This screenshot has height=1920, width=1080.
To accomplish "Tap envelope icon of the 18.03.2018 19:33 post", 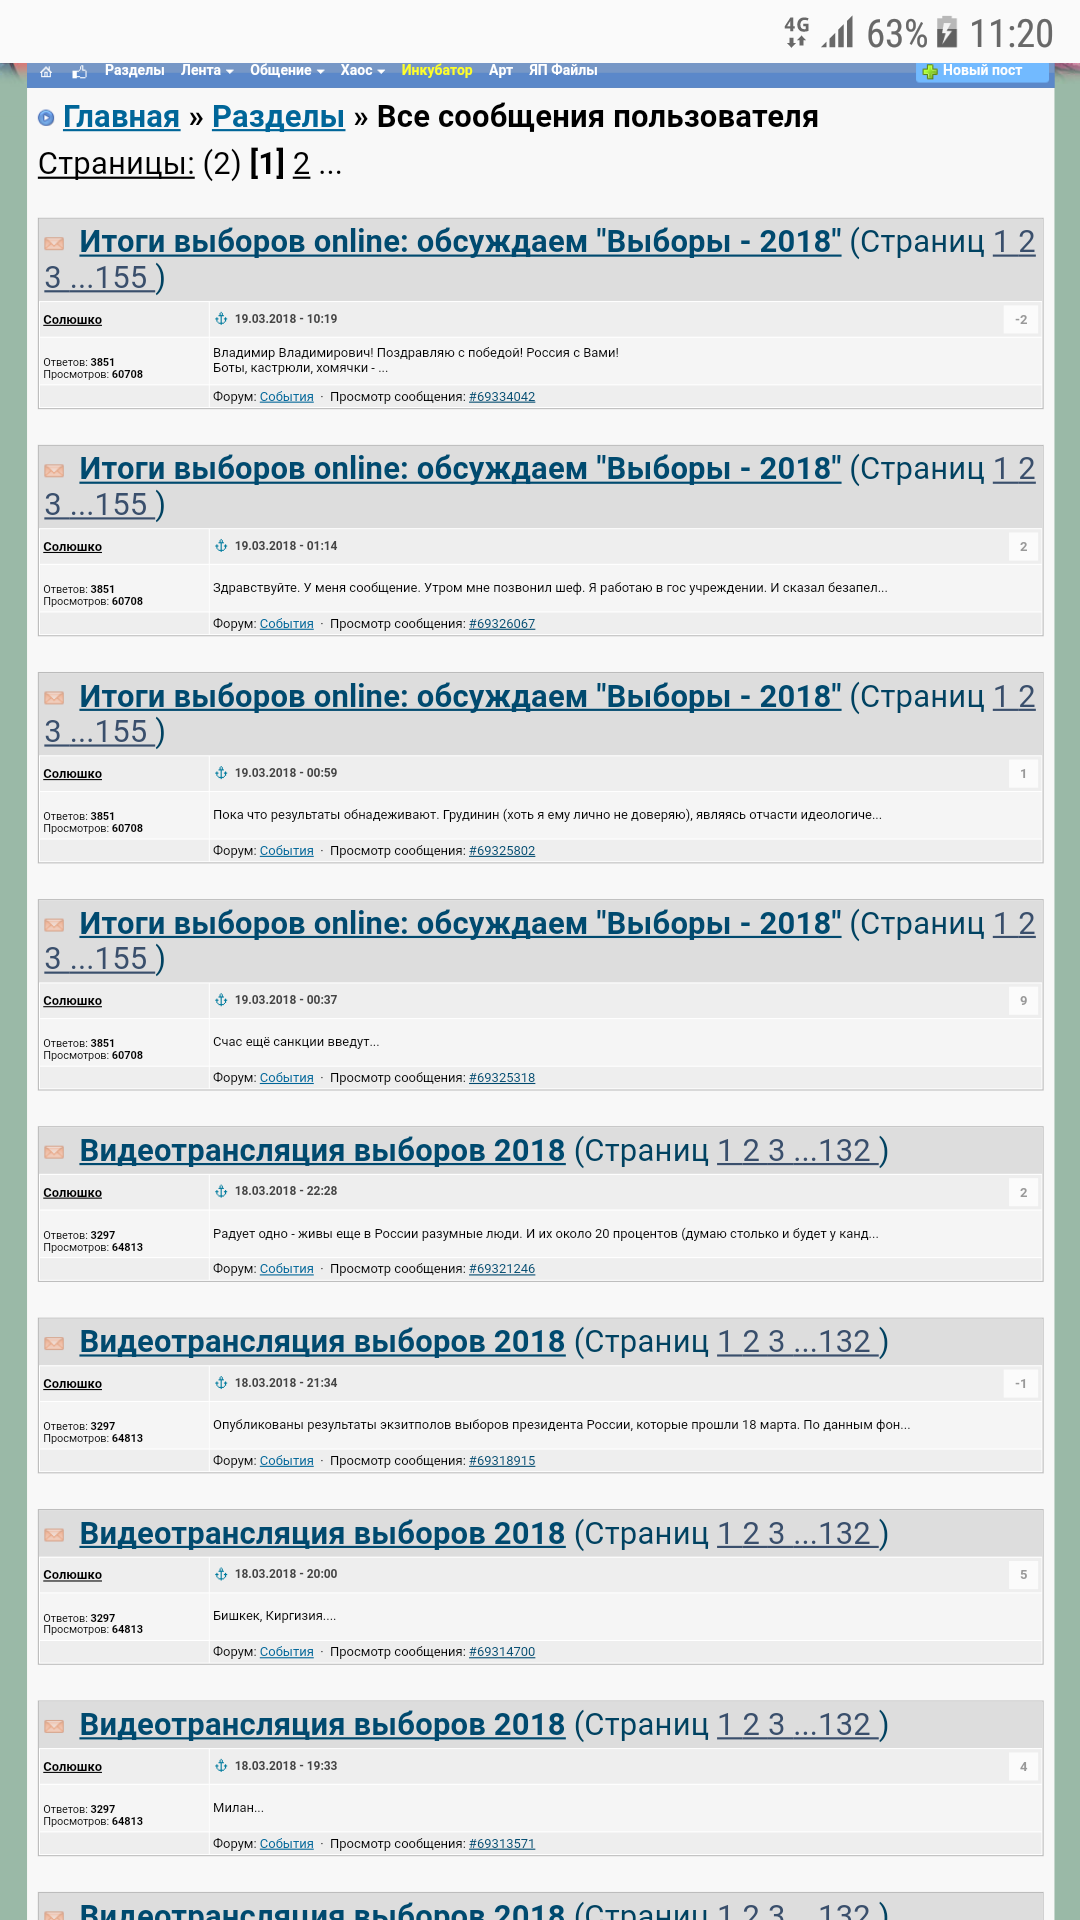I will [55, 1726].
